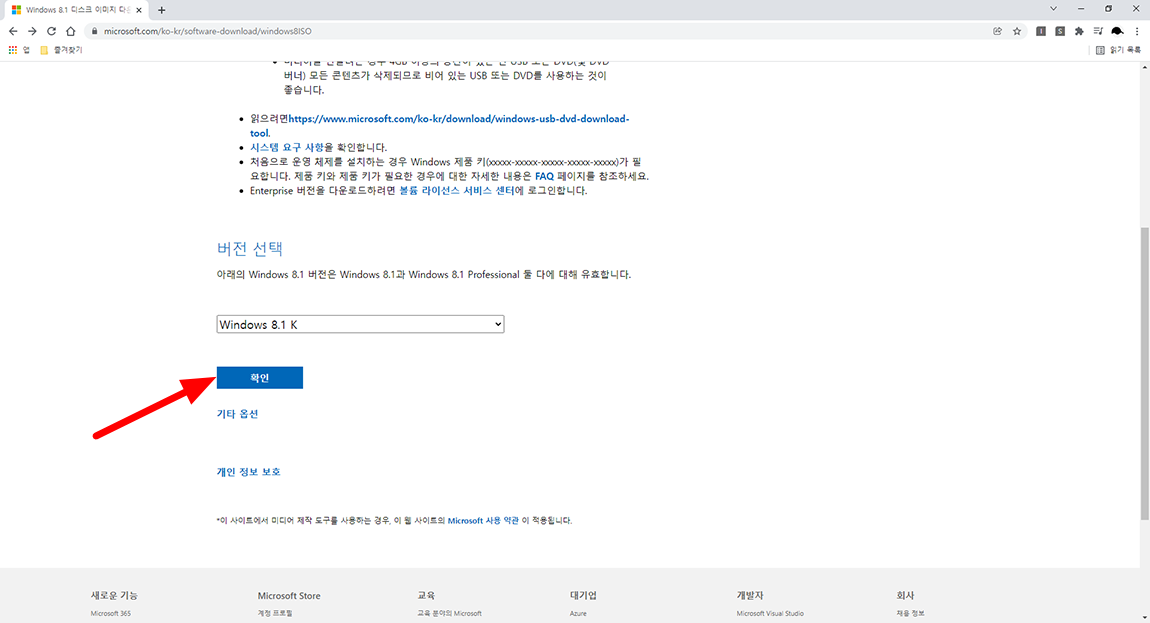
Task: Open the Microsoft 365 footer link
Action: 111,613
